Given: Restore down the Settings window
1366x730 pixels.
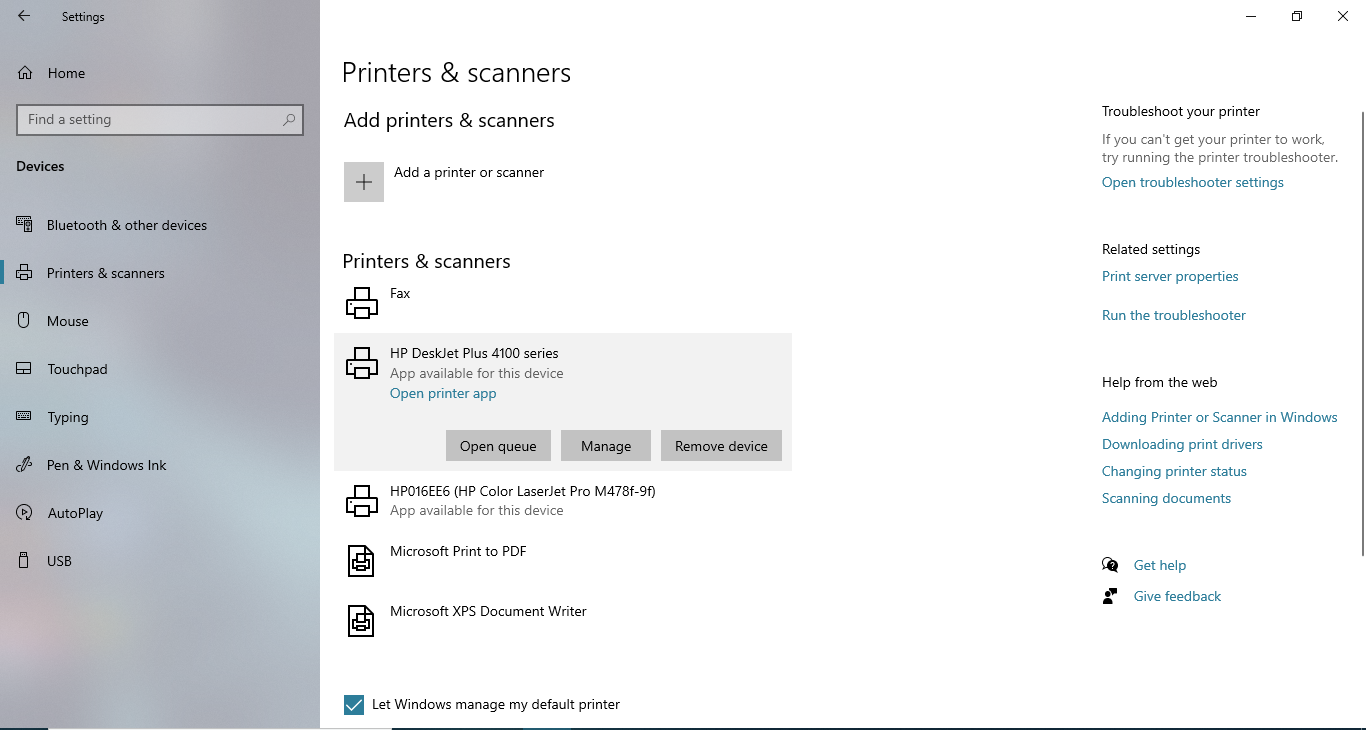Looking at the screenshot, I should [x=1297, y=16].
